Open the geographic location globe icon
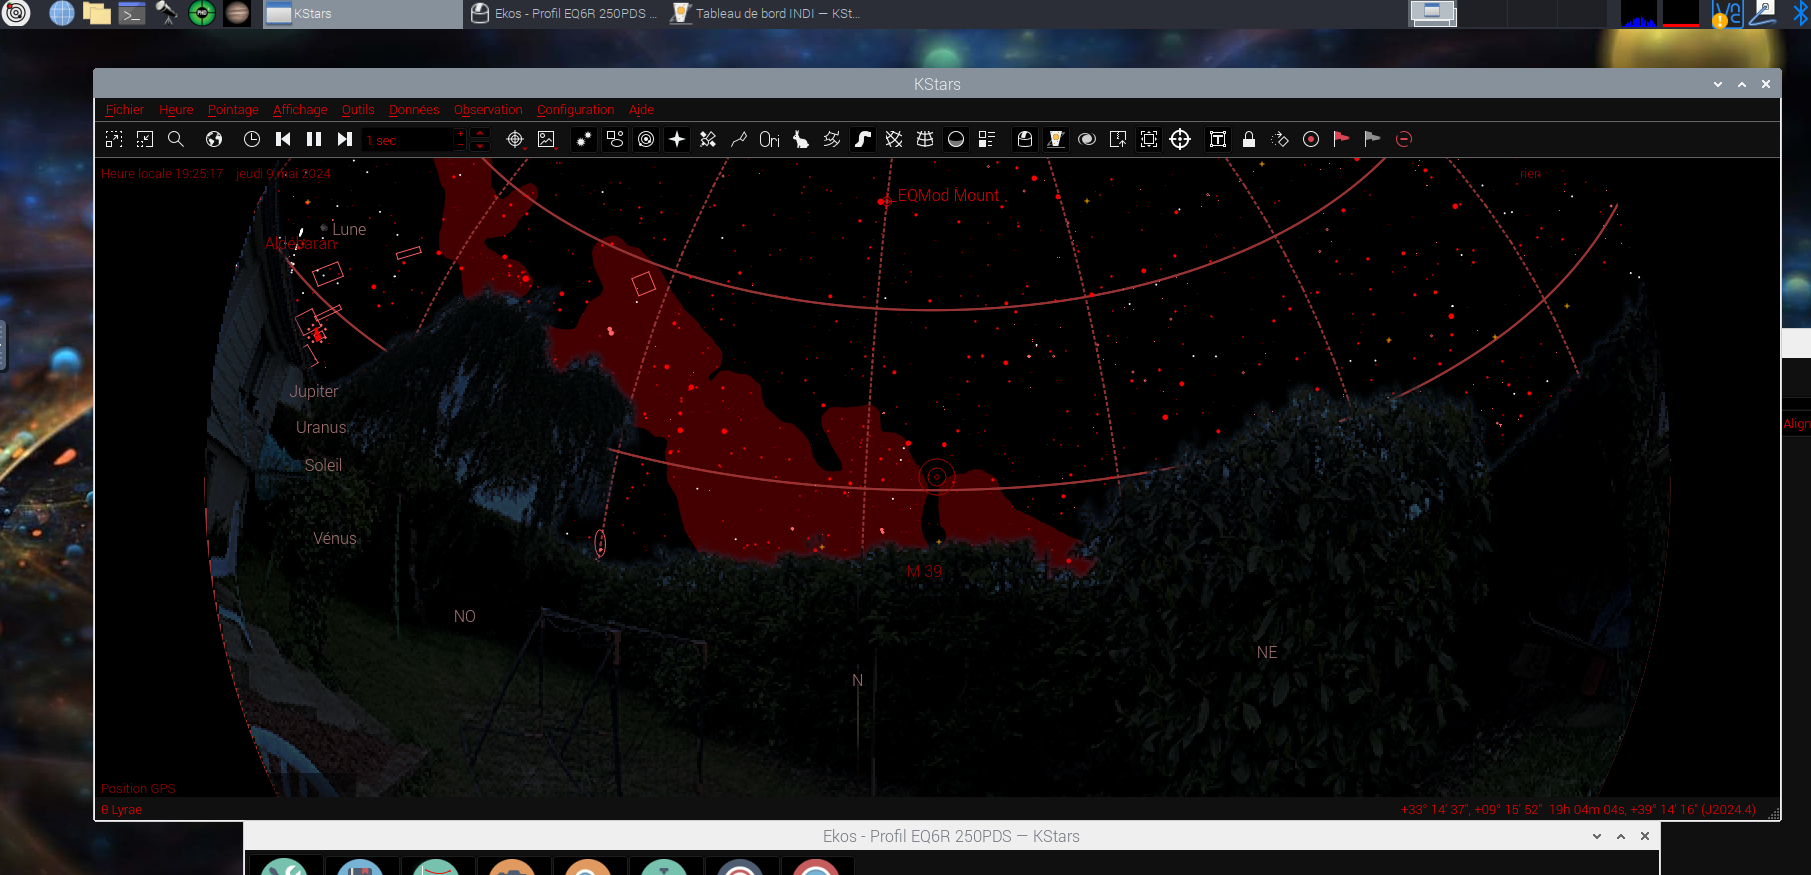1811x875 pixels. (x=214, y=140)
